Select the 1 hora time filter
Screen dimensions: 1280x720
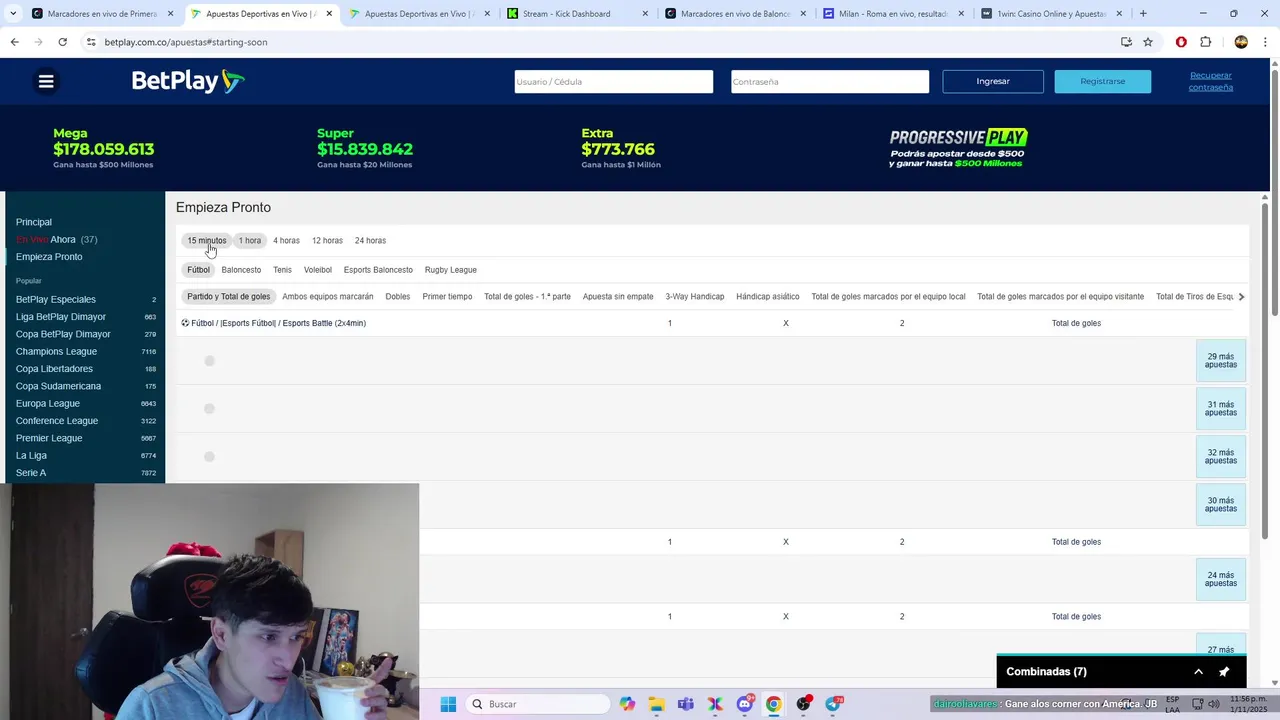(250, 241)
